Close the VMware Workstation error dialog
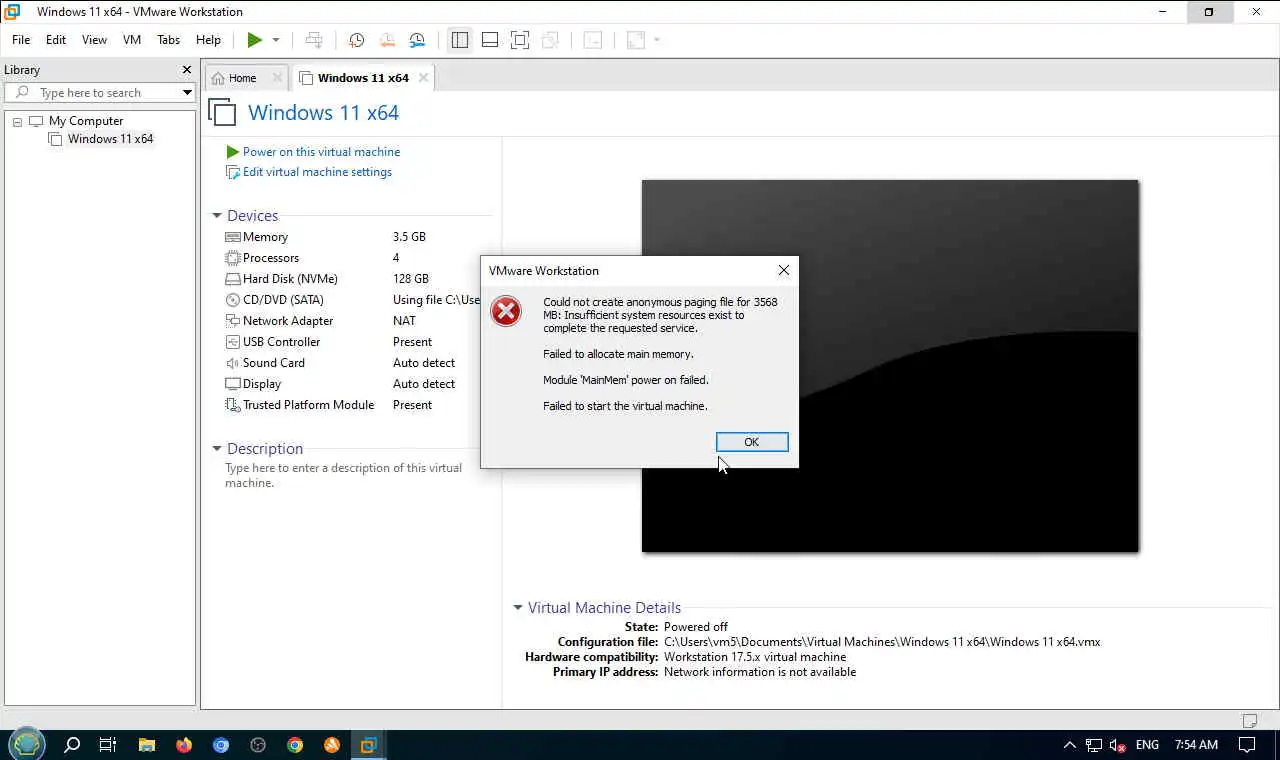 pyautogui.click(x=784, y=270)
